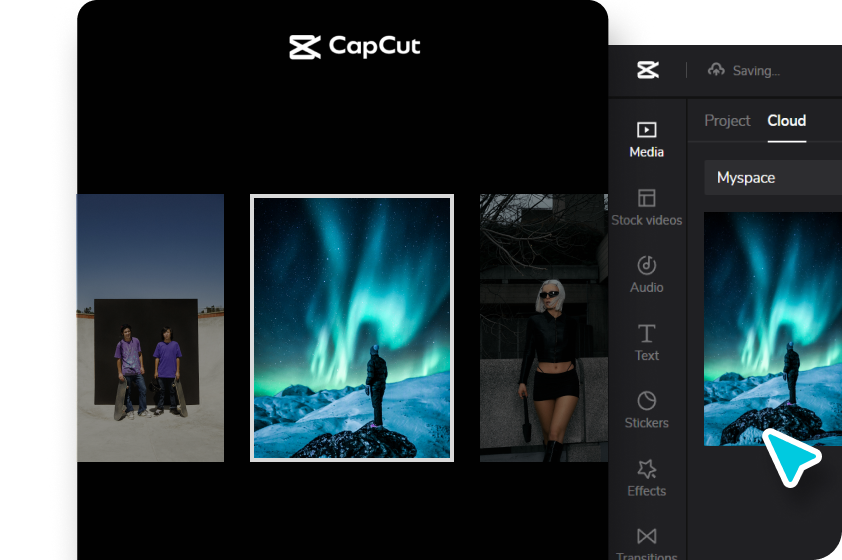Open the Stickers panel
The image size is (842, 560).
point(646,401)
